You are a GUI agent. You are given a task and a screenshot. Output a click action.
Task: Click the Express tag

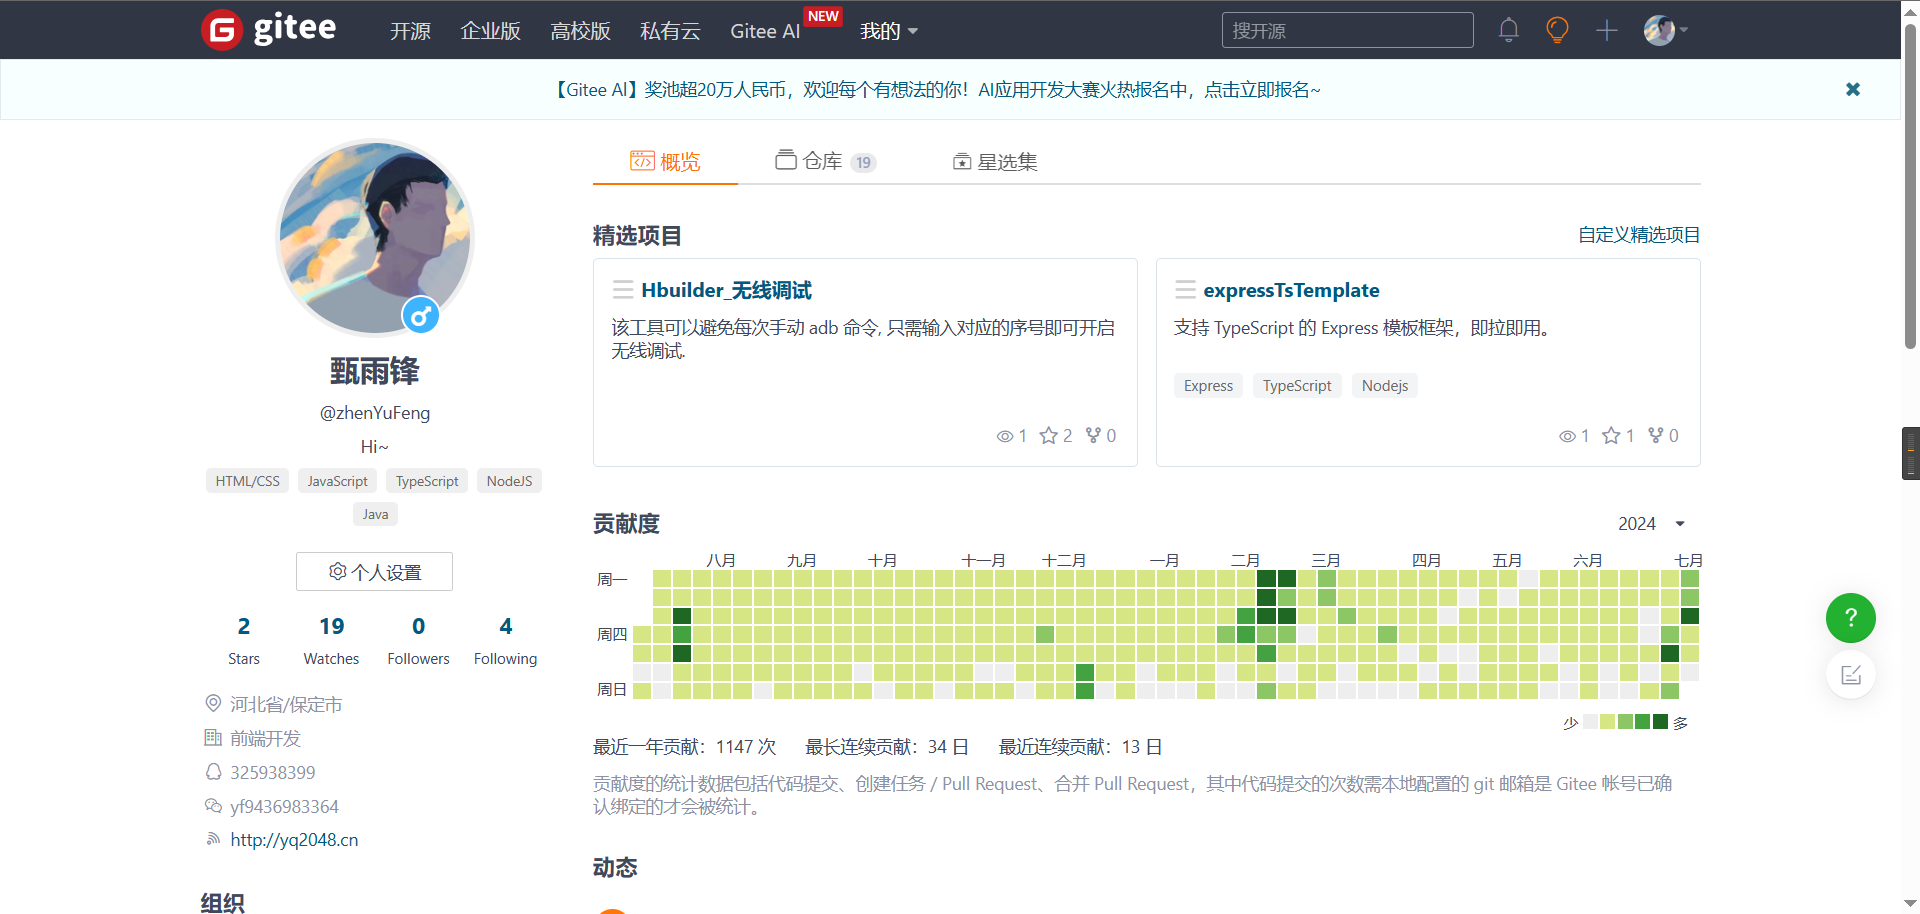tap(1208, 386)
